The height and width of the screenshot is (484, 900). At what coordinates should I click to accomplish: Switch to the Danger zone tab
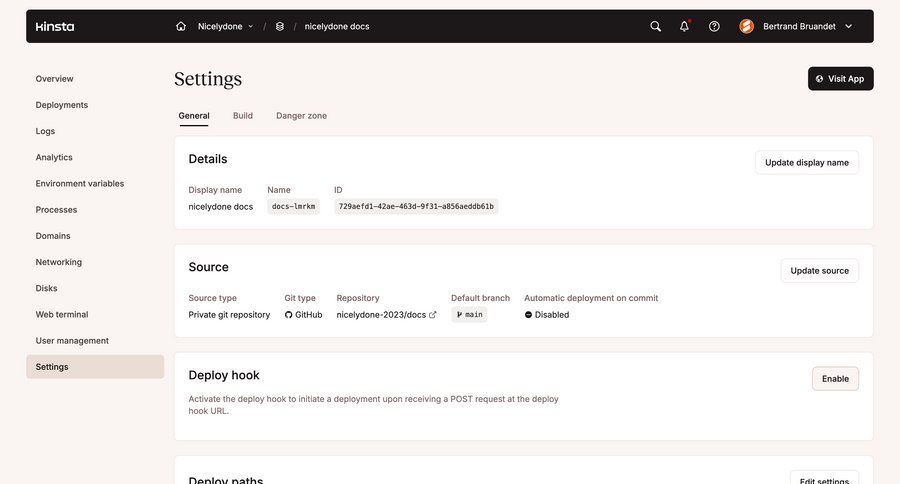[x=301, y=116]
